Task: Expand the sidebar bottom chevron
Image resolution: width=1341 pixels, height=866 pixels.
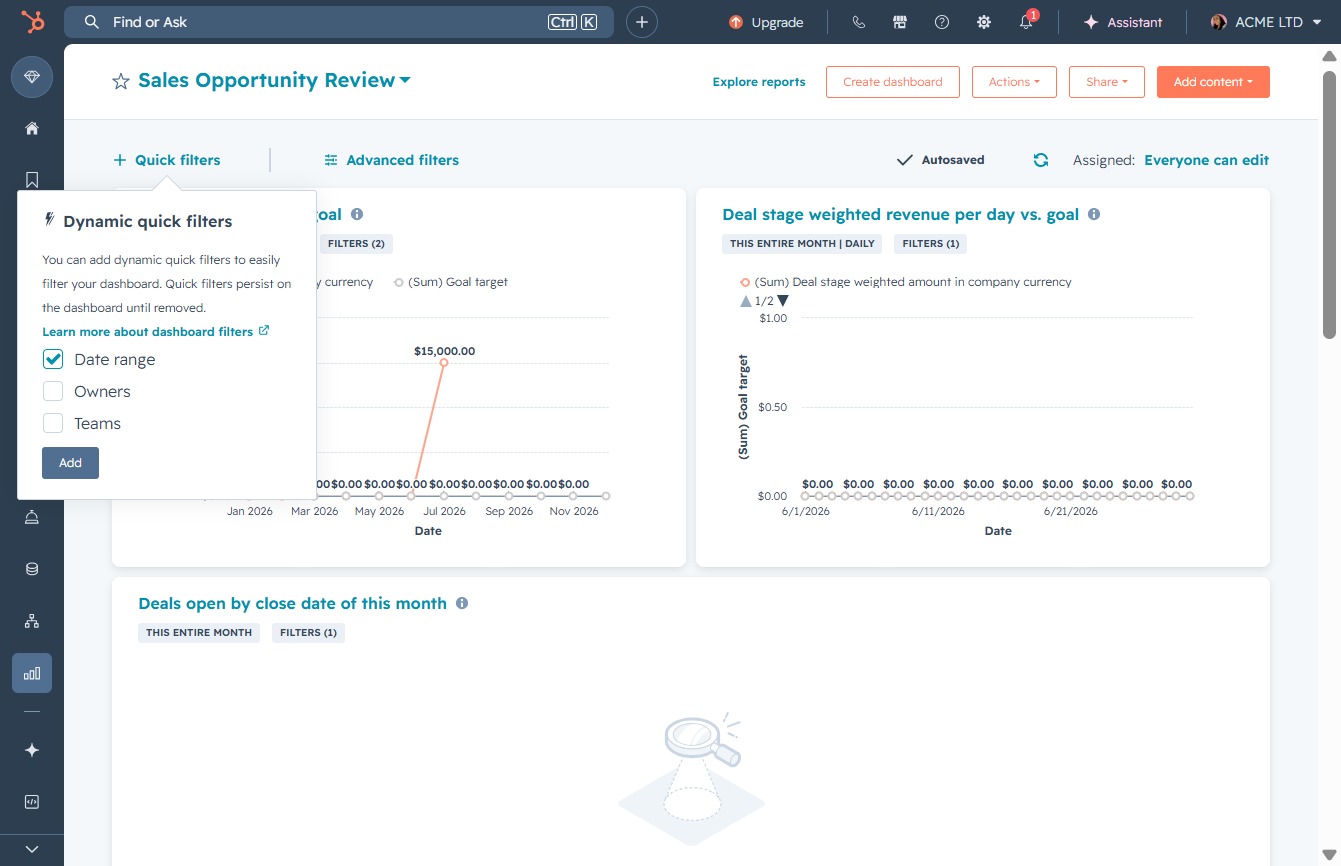Action: tap(32, 849)
